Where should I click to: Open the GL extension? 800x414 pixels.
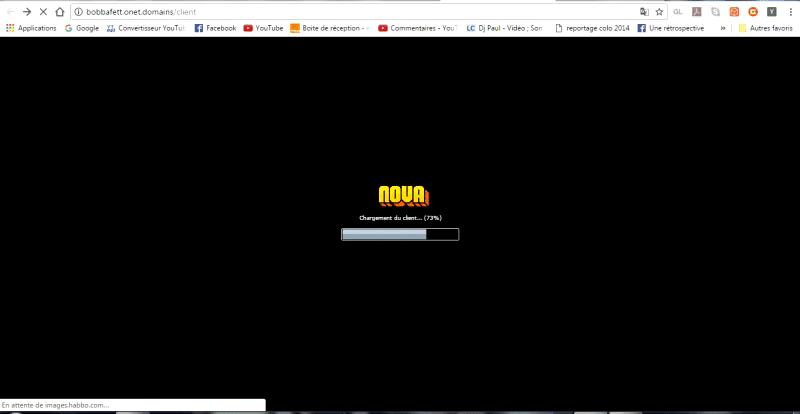678,12
